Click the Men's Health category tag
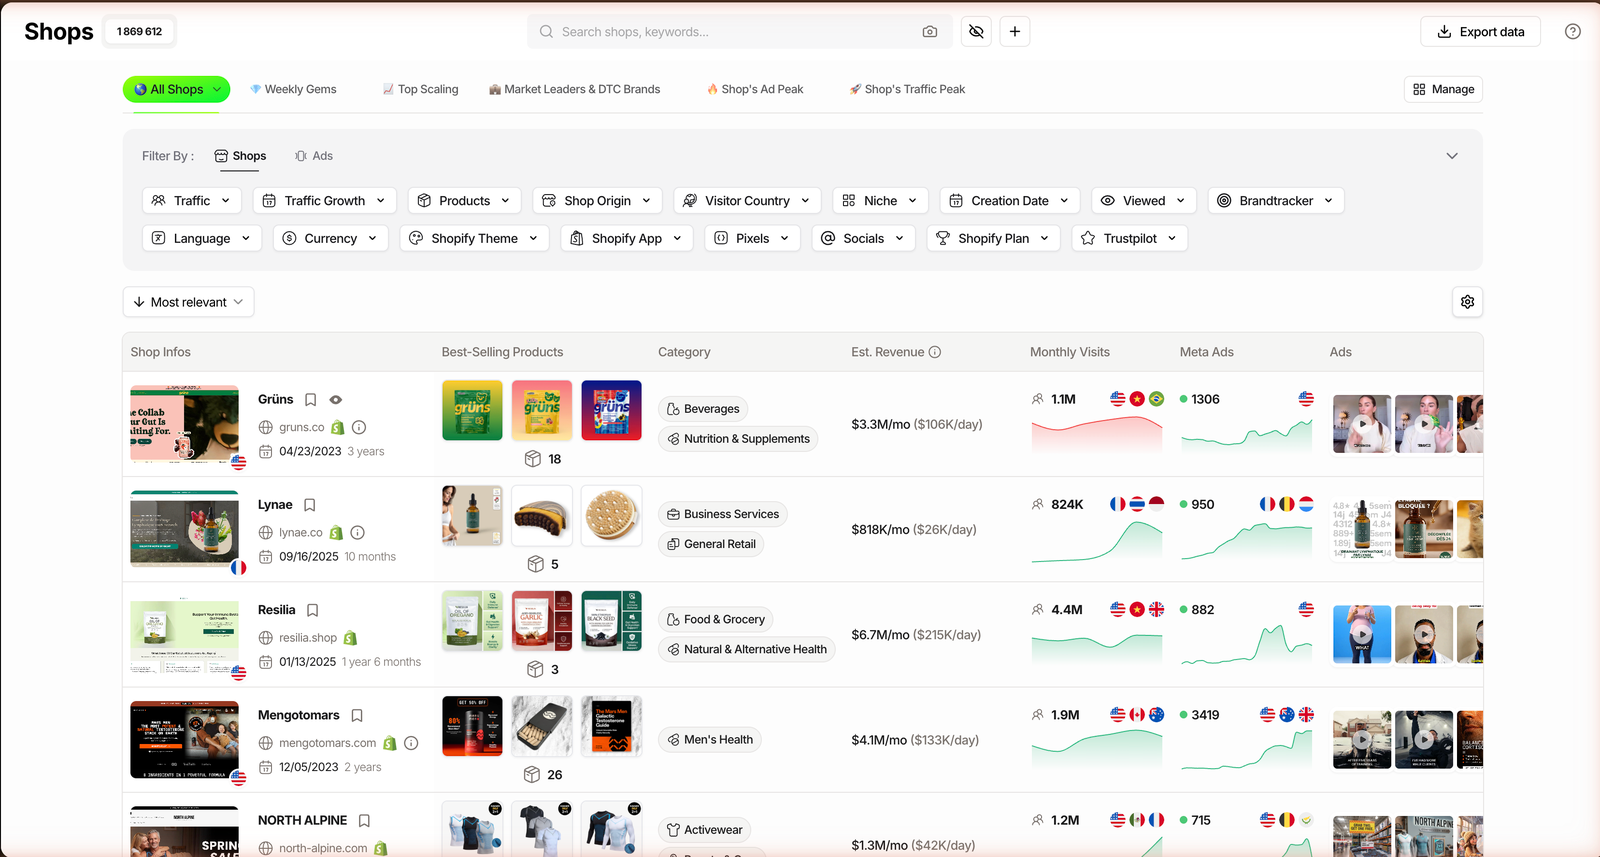Viewport: 1600px width, 857px height. tap(710, 740)
